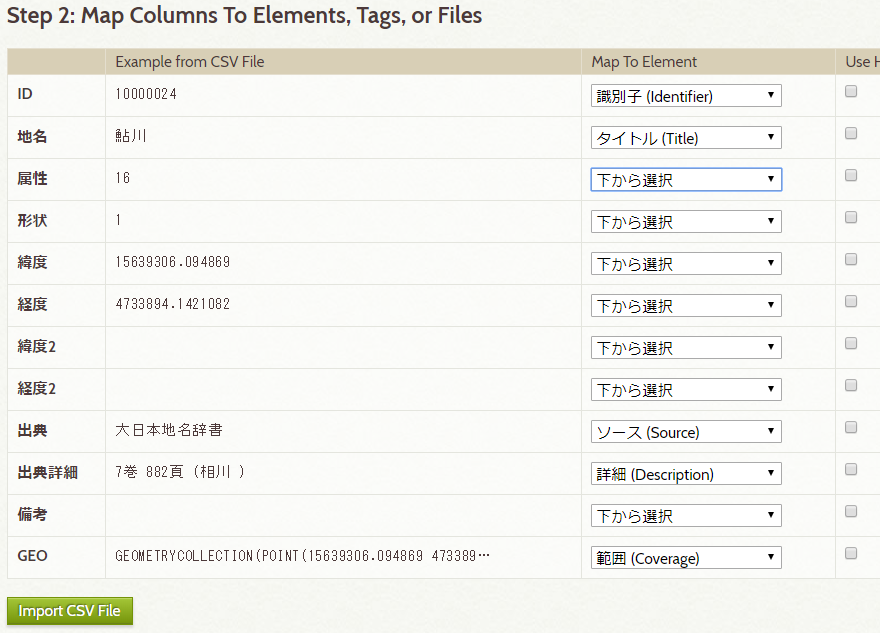Image resolution: width=880 pixels, height=633 pixels.
Task: Open the ソース (Source) dropdown for 出典
Action: click(686, 432)
